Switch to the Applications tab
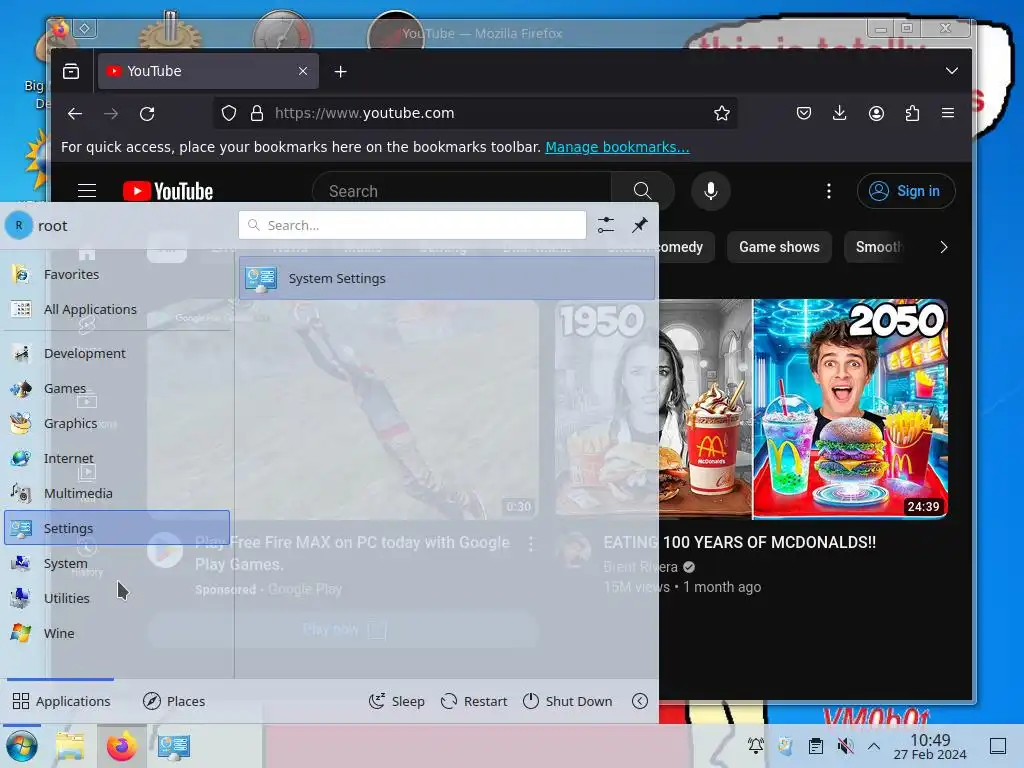This screenshot has height=768, width=1024. point(61,701)
